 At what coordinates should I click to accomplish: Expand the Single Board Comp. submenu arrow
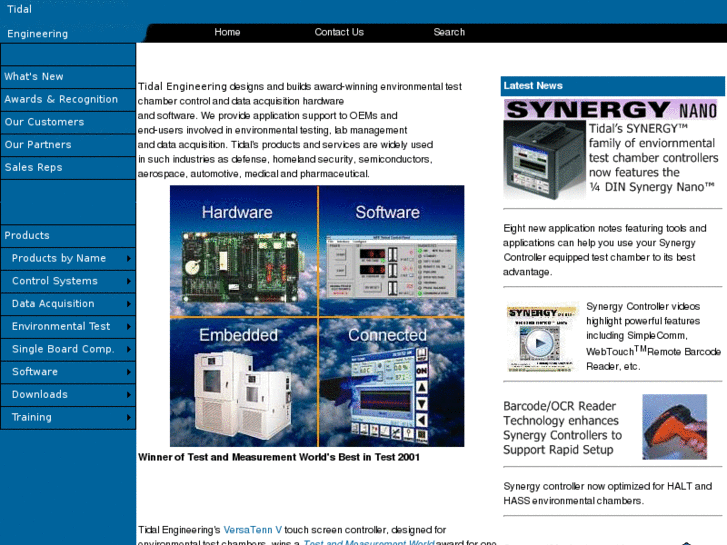[129, 349]
